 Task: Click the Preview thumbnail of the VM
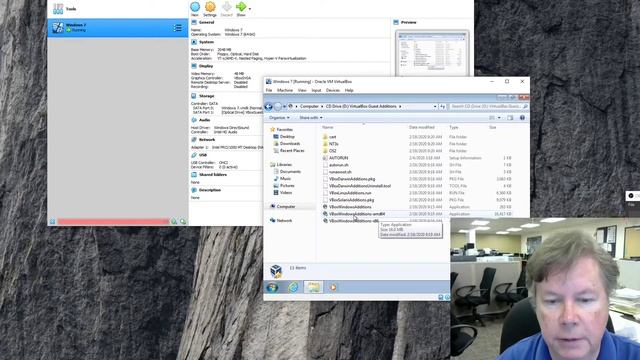click(x=432, y=53)
